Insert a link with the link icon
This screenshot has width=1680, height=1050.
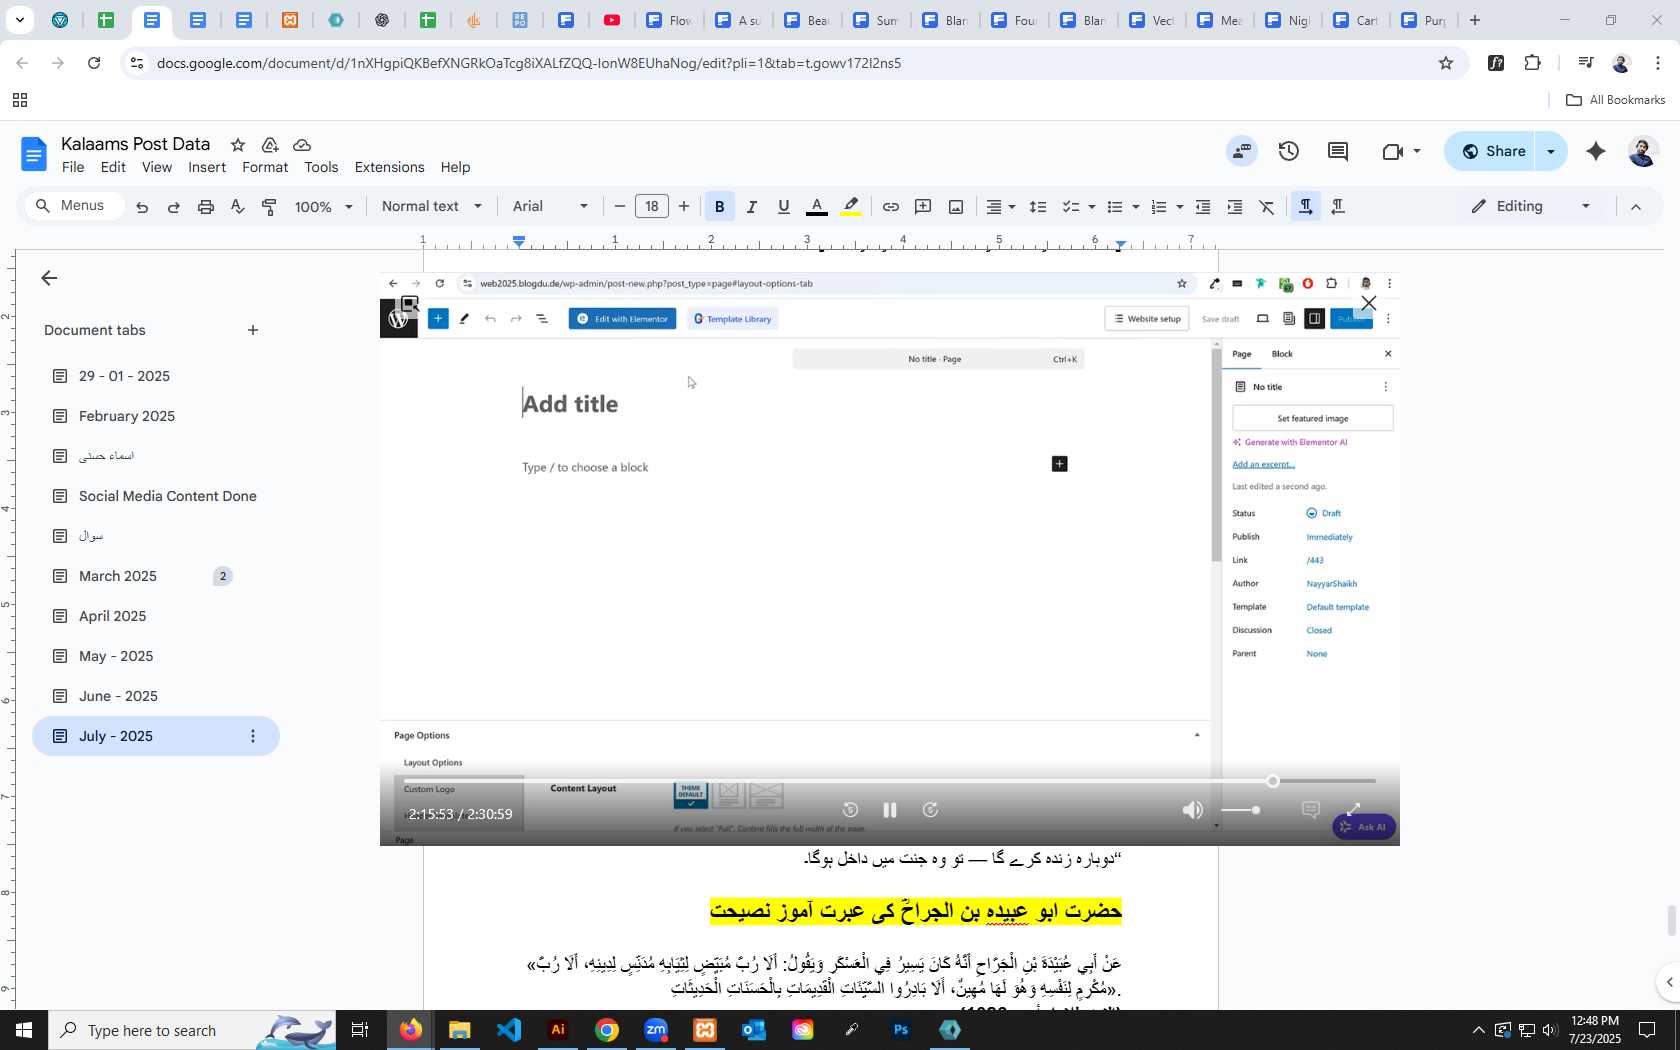tap(891, 207)
